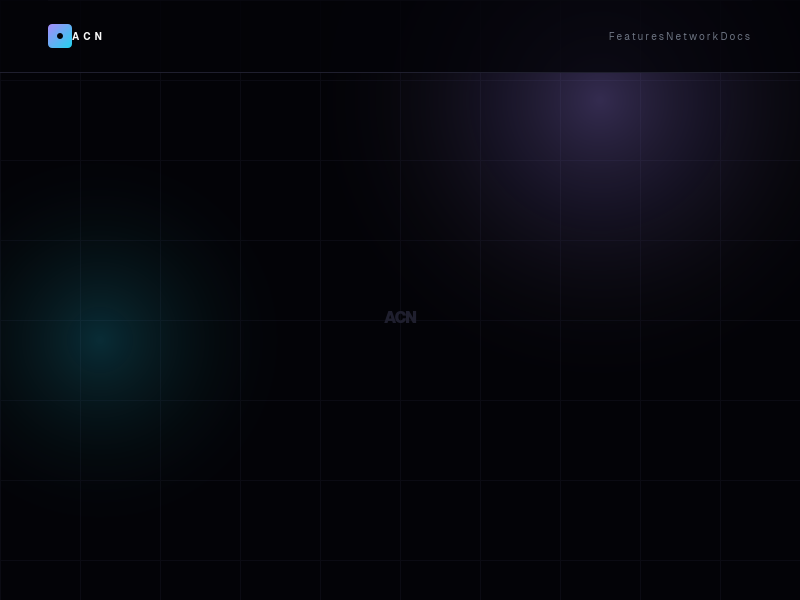The height and width of the screenshot is (600, 800).
Task: Navigate to the Network page
Action: click(x=692, y=36)
